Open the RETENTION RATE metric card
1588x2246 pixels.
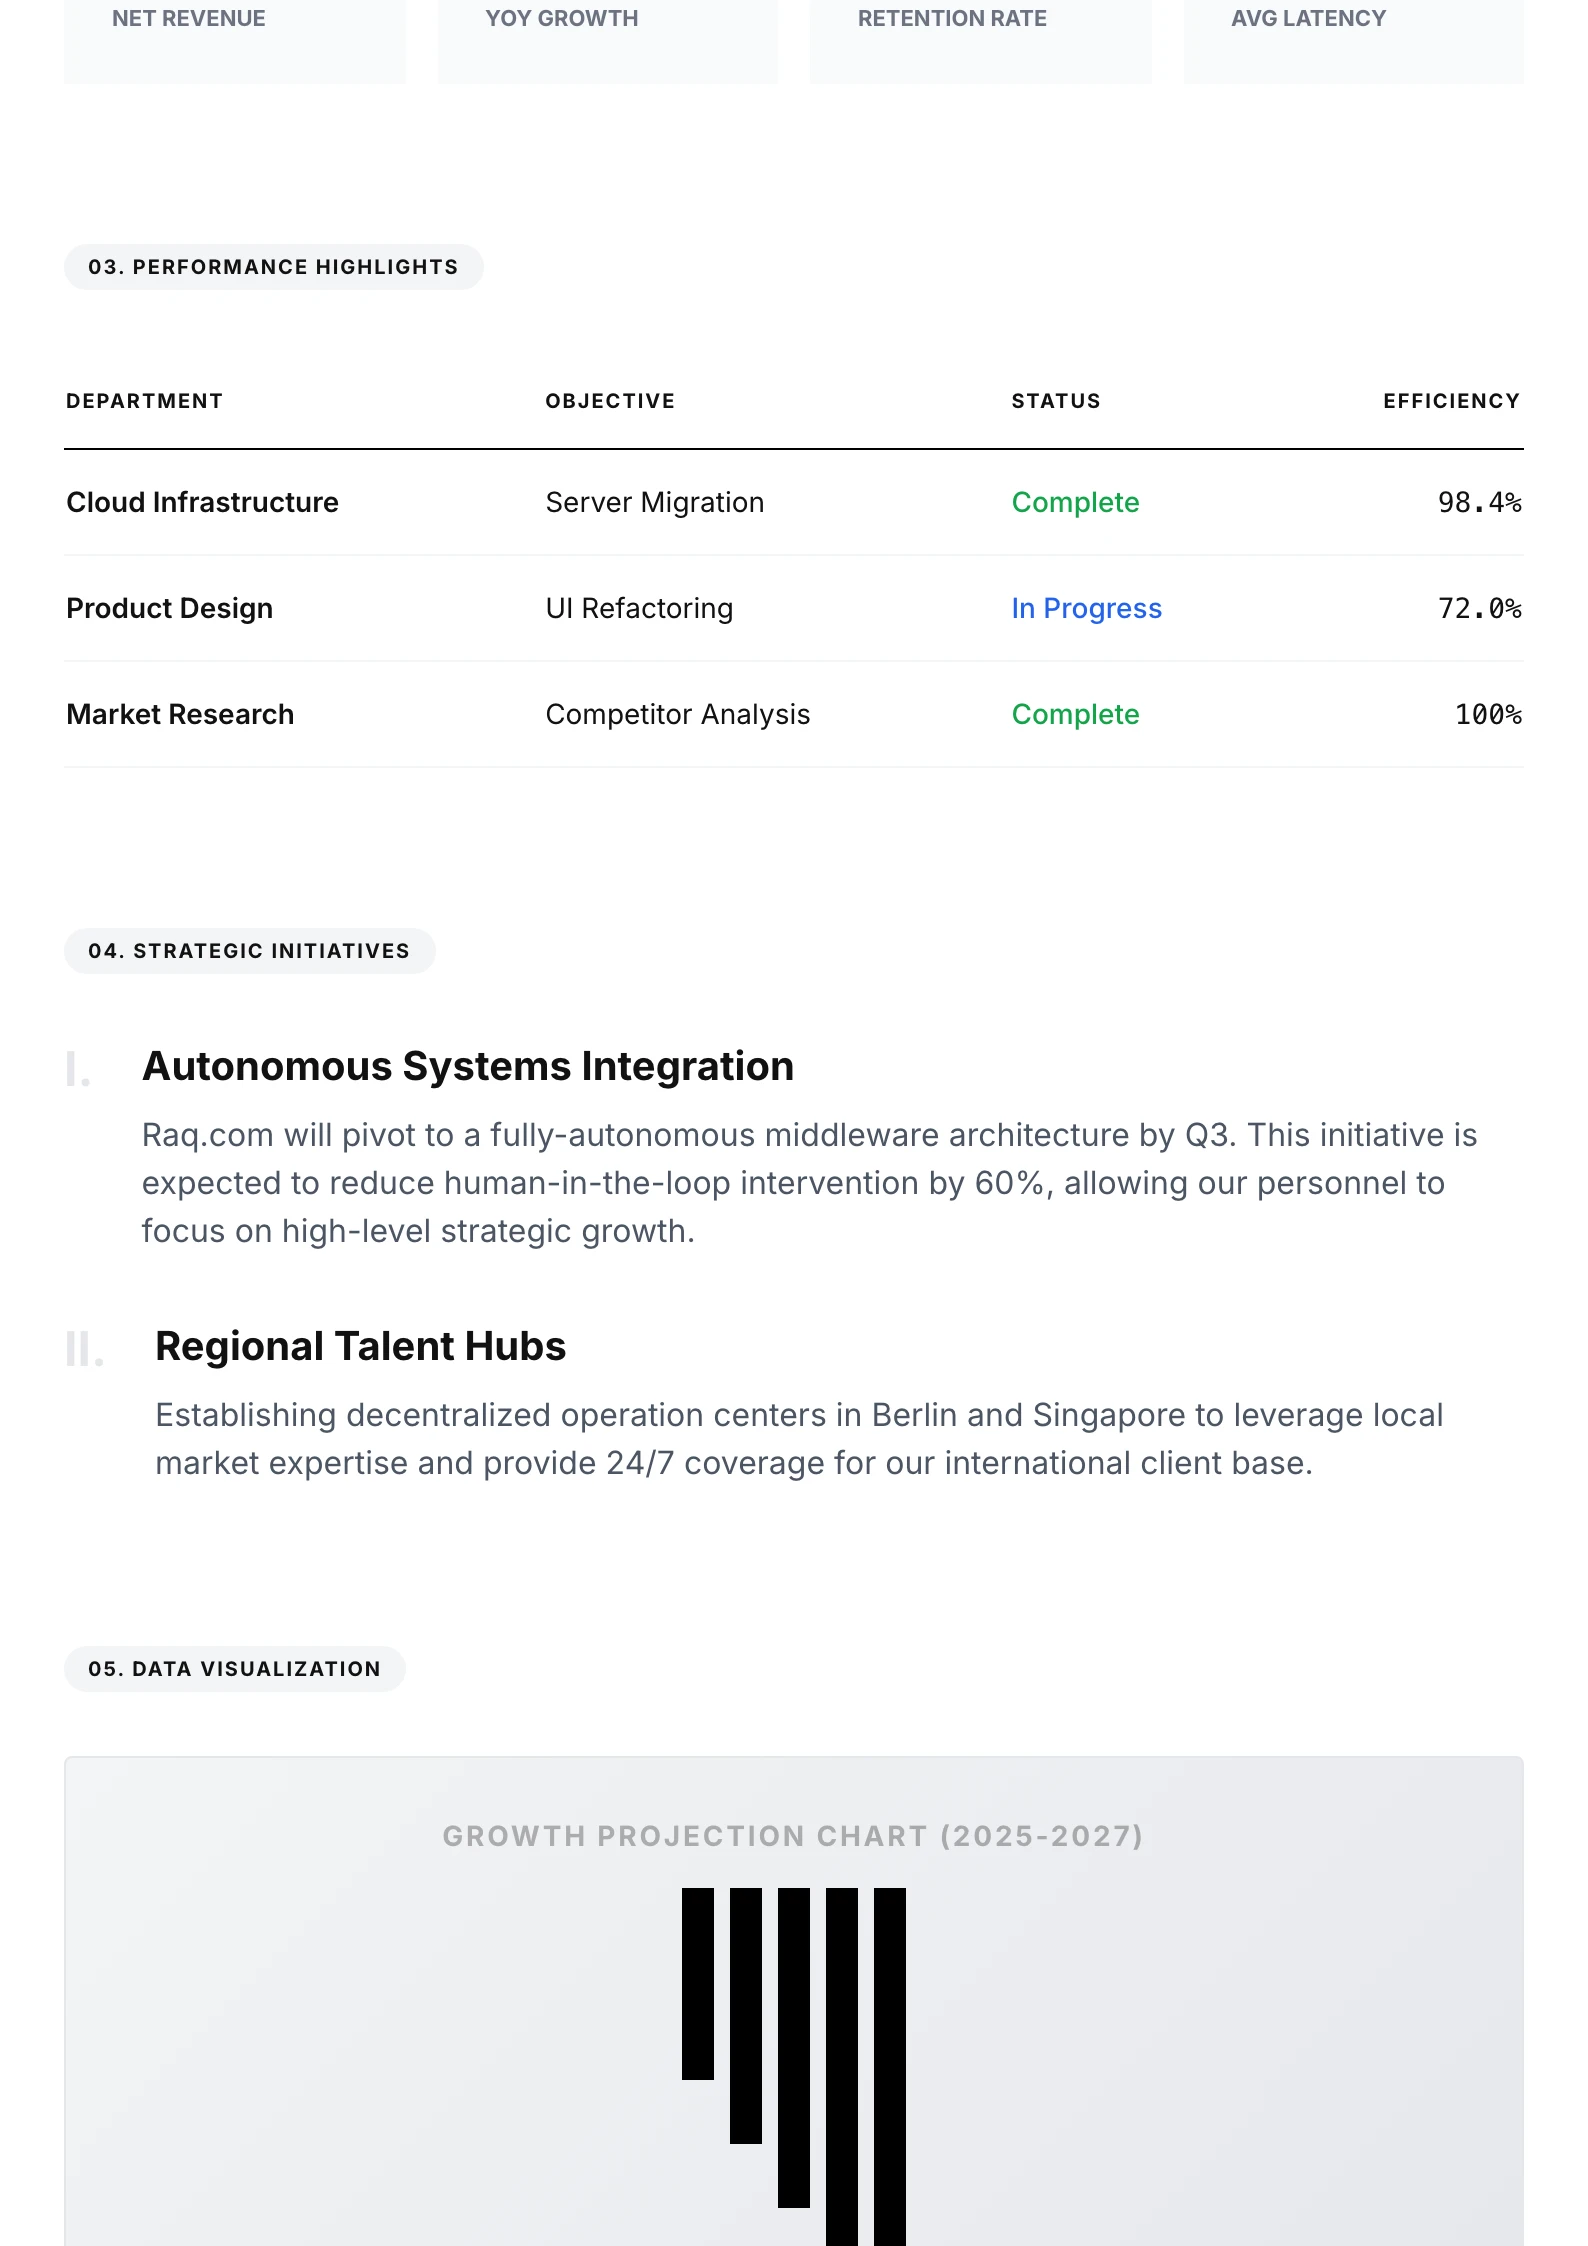(980, 40)
